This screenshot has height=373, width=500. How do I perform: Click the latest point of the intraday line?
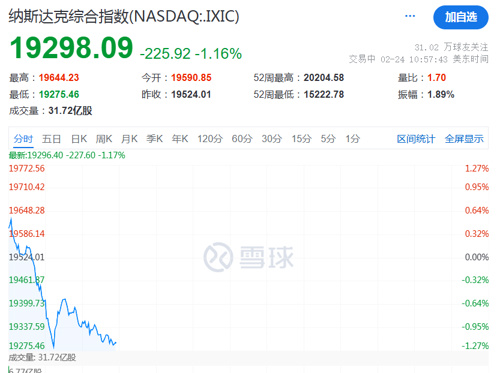click(116, 342)
